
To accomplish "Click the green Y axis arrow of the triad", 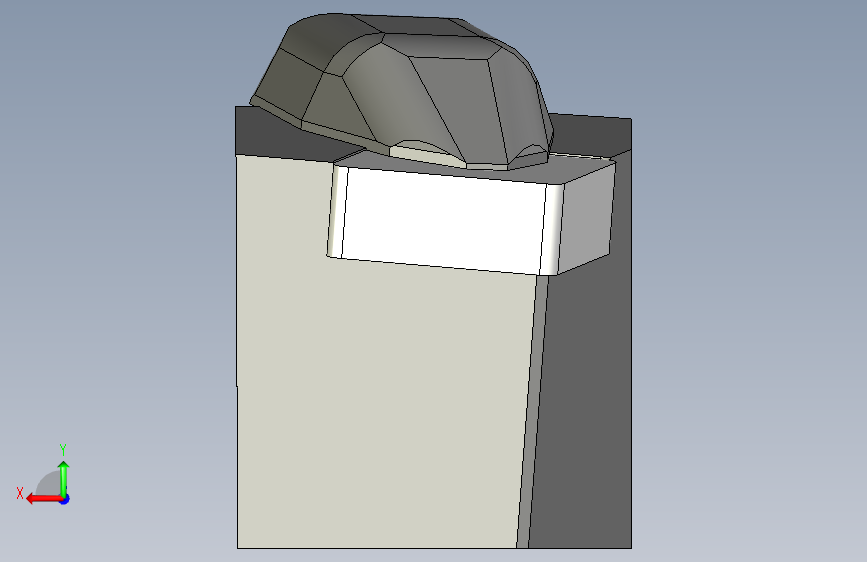I will click(x=64, y=478).
